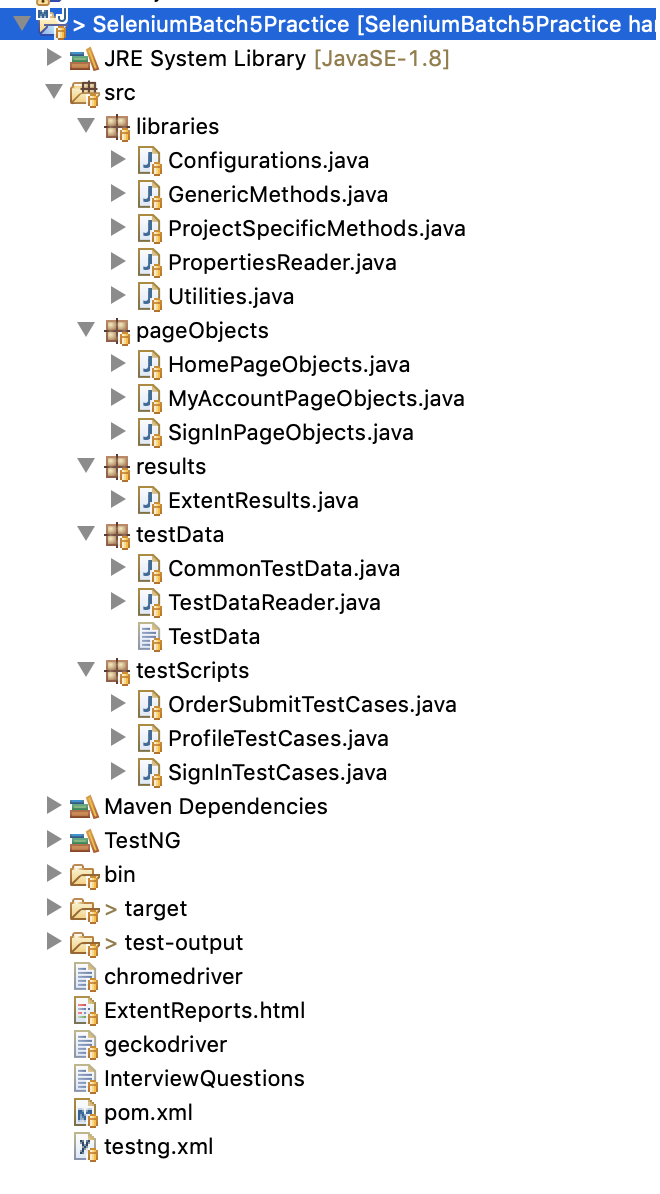The height and width of the screenshot is (1194, 660).
Task: Click the bin folder icon
Action: point(84,876)
